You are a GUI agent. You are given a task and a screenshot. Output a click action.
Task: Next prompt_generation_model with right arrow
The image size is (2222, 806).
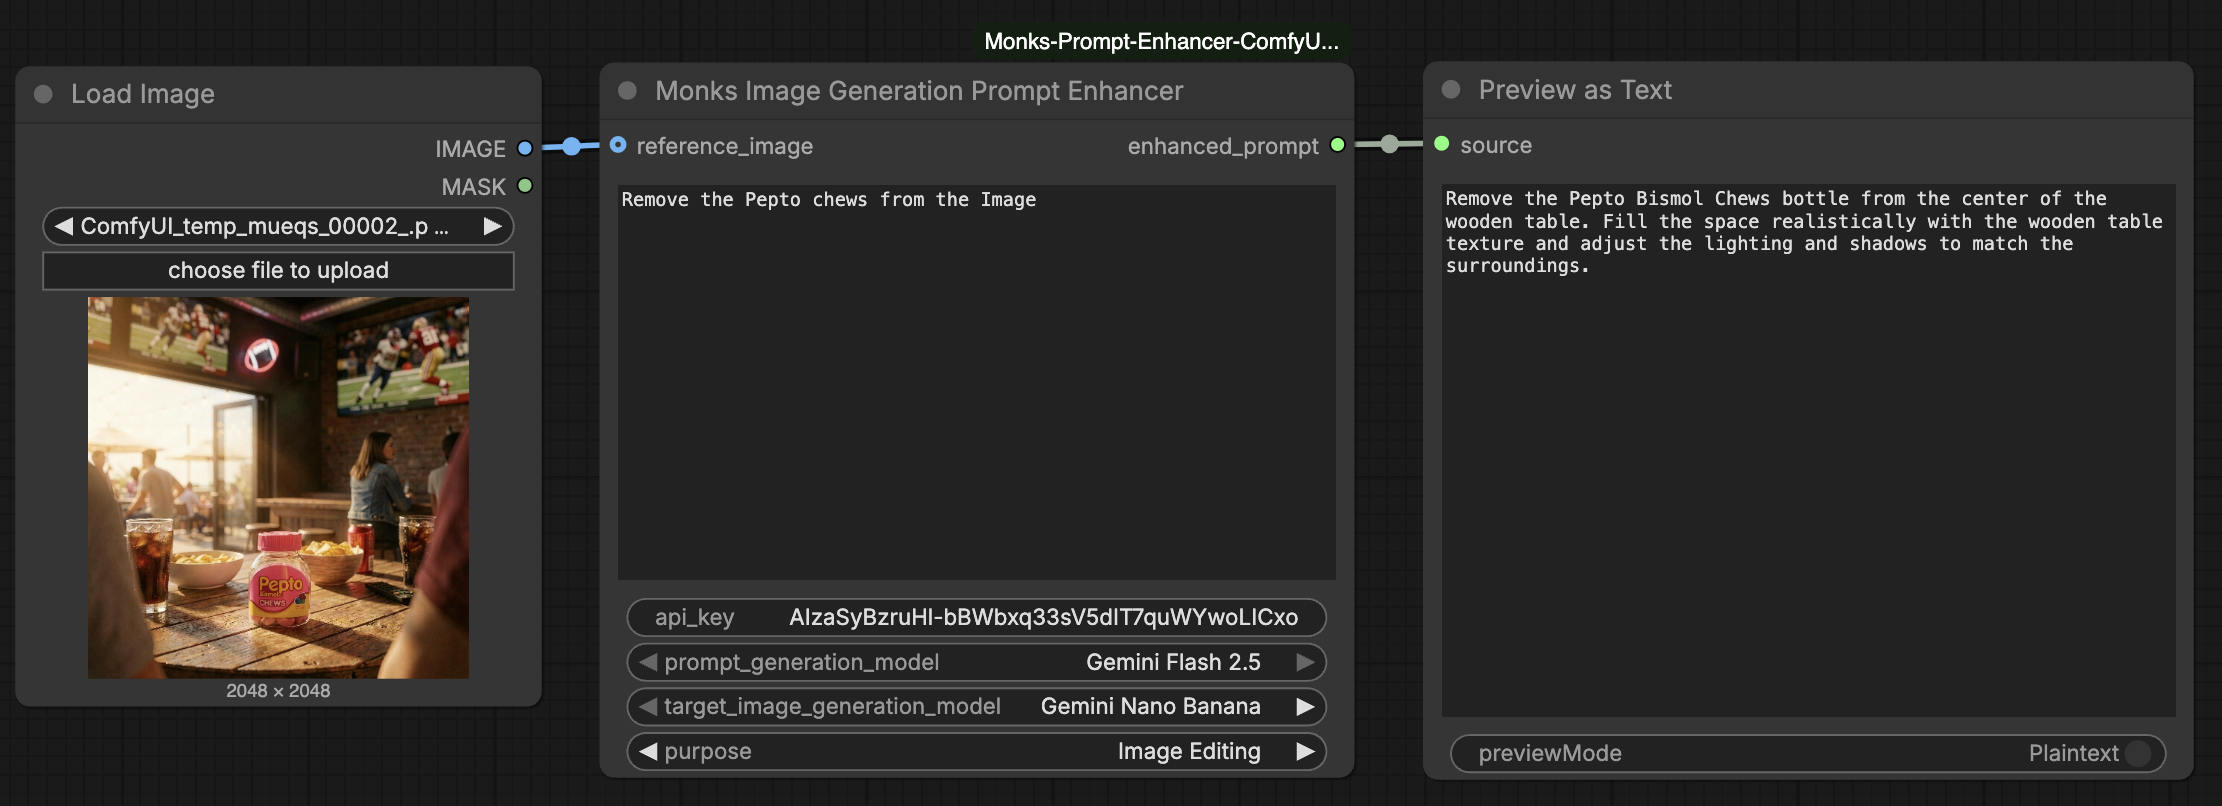coord(1305,662)
